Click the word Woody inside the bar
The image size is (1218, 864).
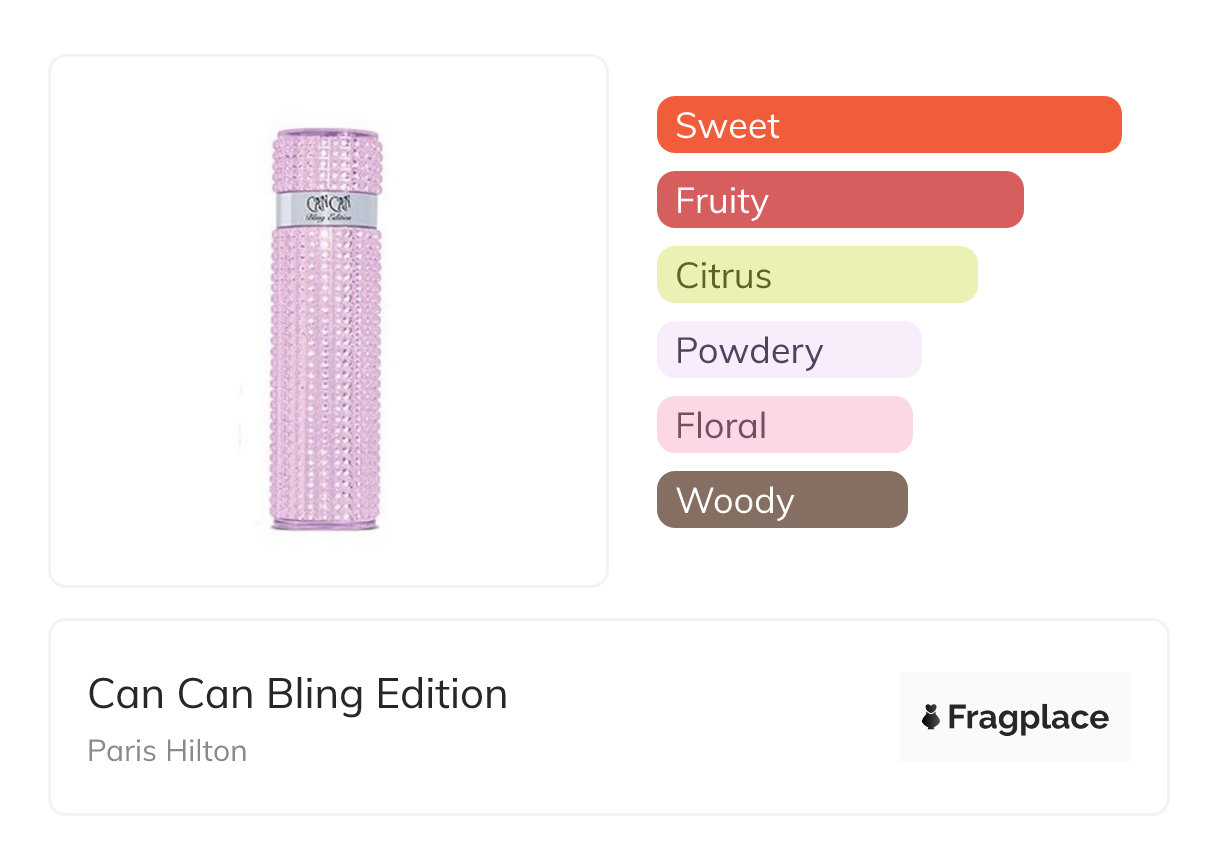[734, 501]
